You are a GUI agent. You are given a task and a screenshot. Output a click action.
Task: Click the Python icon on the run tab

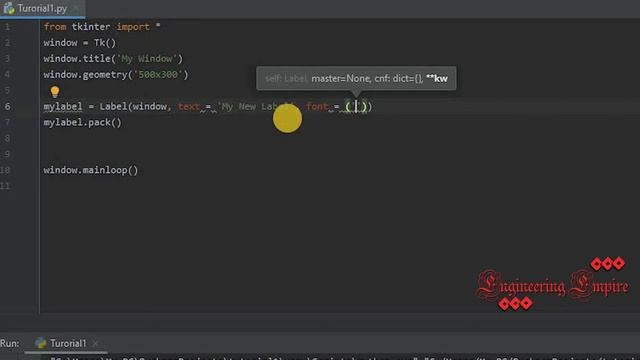[x=40, y=343]
